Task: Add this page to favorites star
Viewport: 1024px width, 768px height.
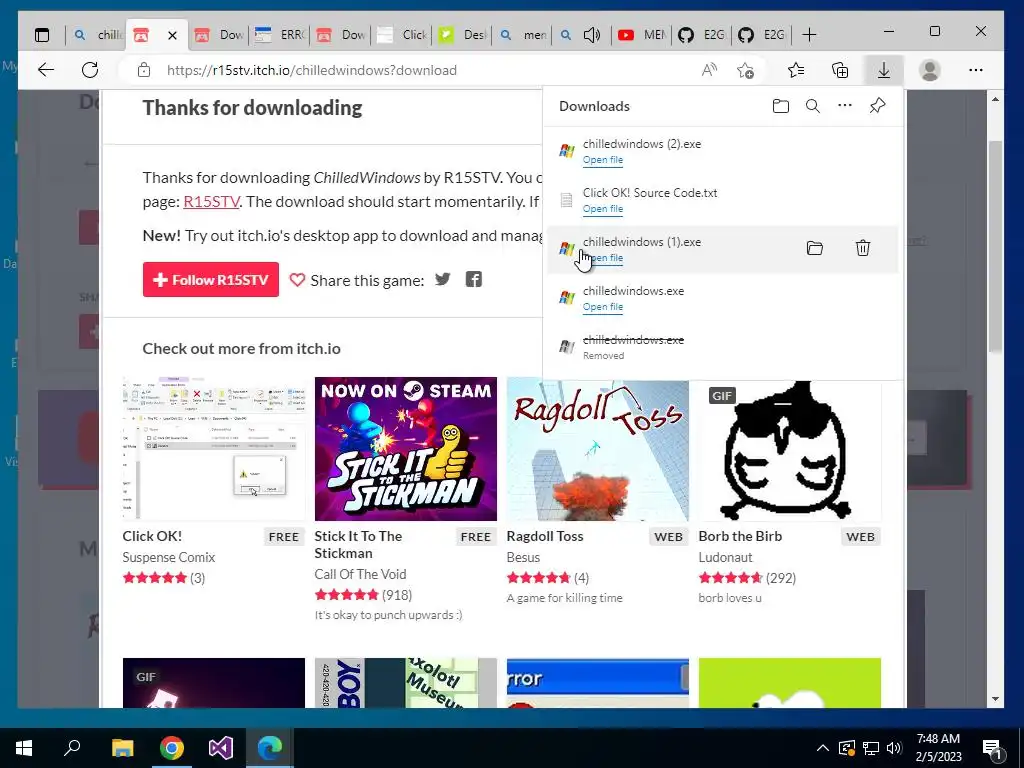Action: [x=745, y=70]
